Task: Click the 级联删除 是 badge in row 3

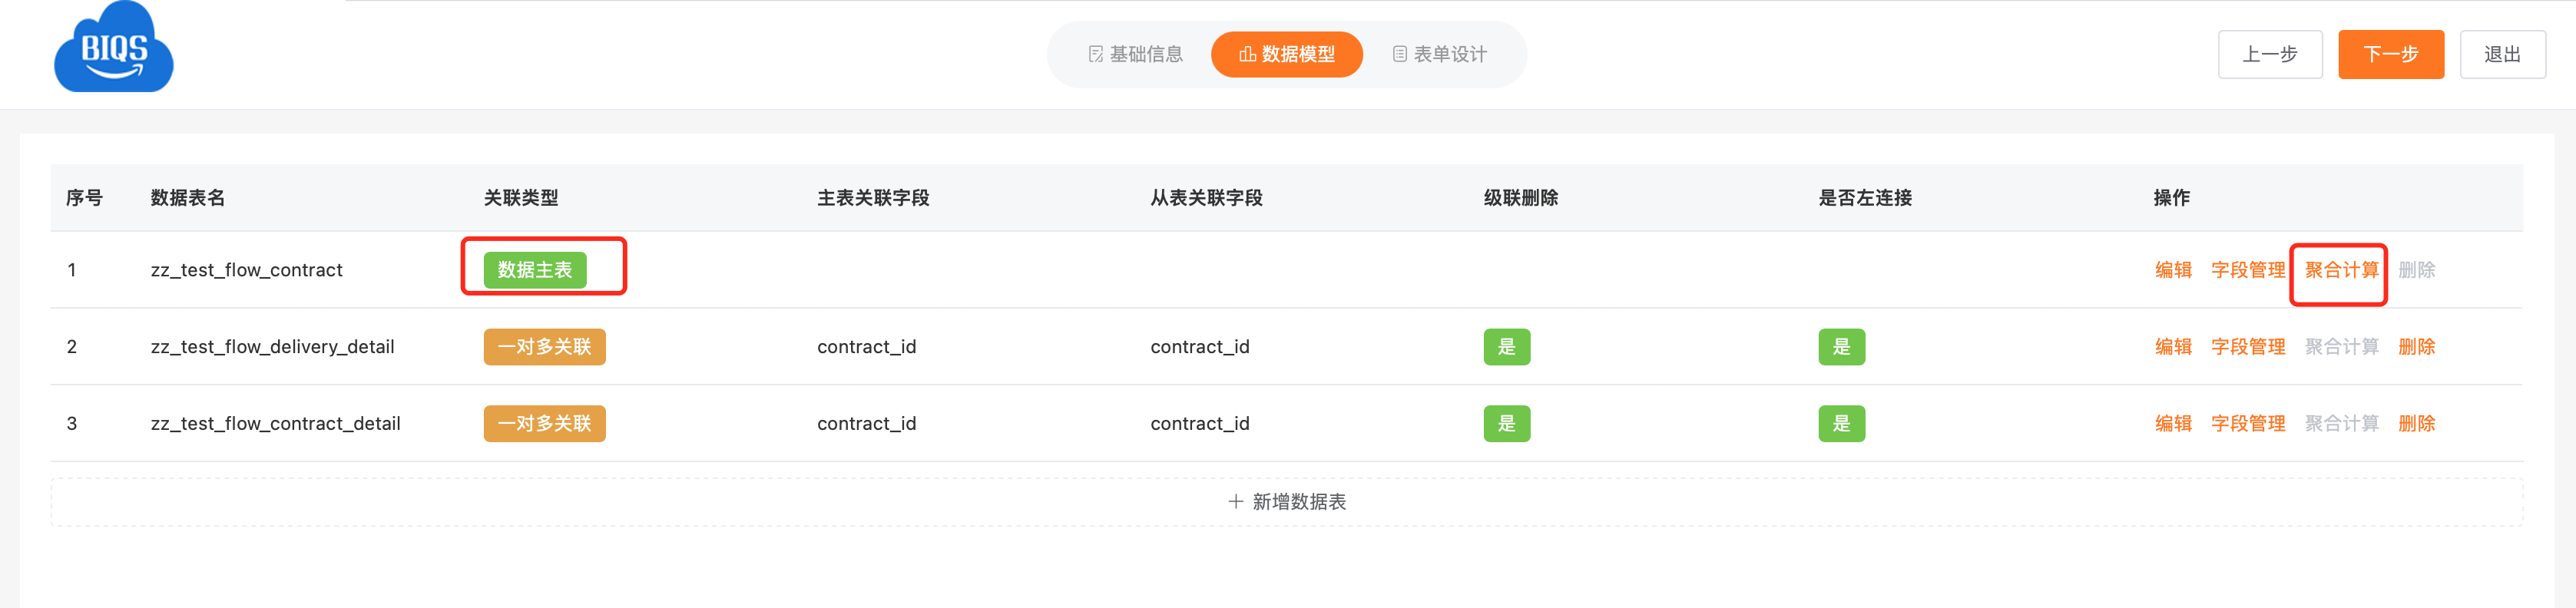Action: (1506, 424)
